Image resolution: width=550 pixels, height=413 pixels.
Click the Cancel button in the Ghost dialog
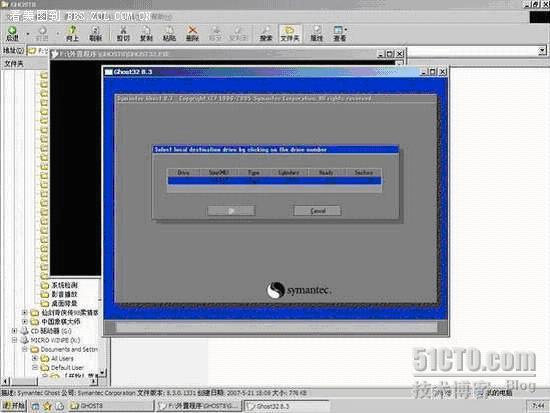coord(317,211)
